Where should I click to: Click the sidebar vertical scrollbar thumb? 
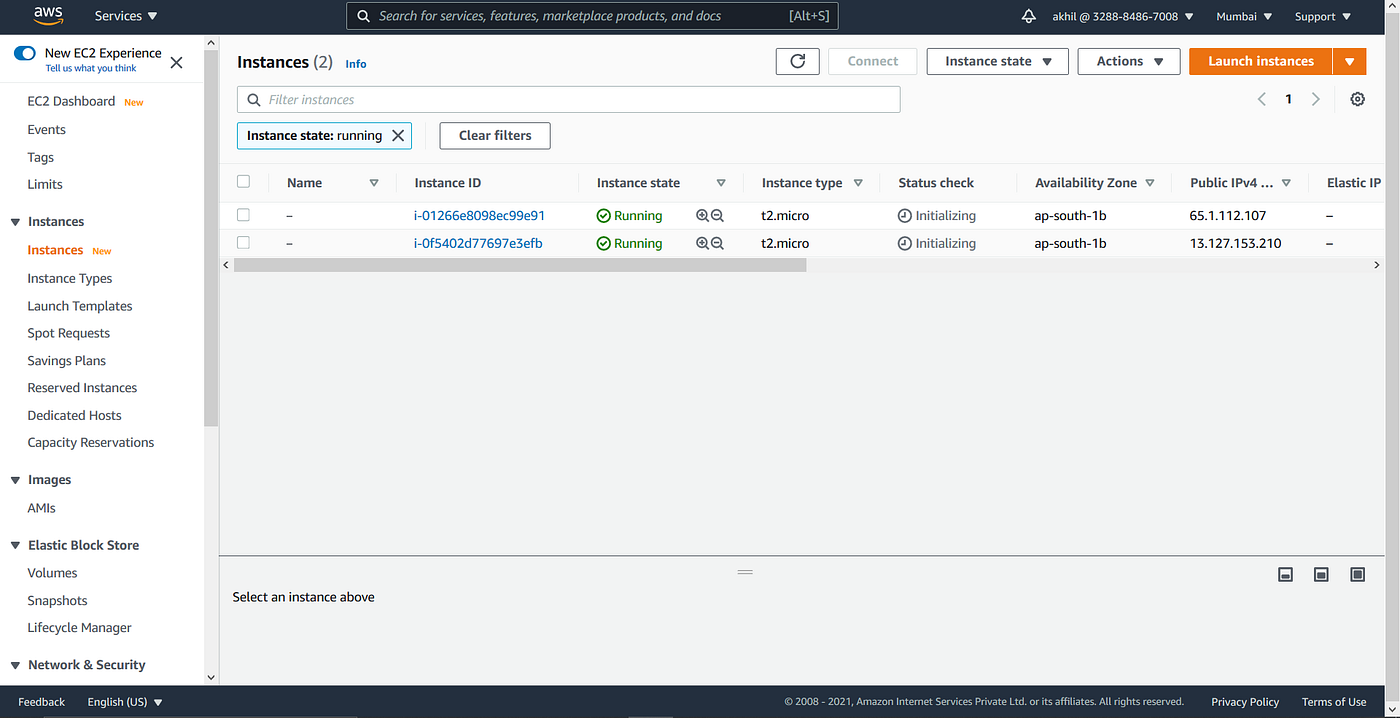coord(211,238)
